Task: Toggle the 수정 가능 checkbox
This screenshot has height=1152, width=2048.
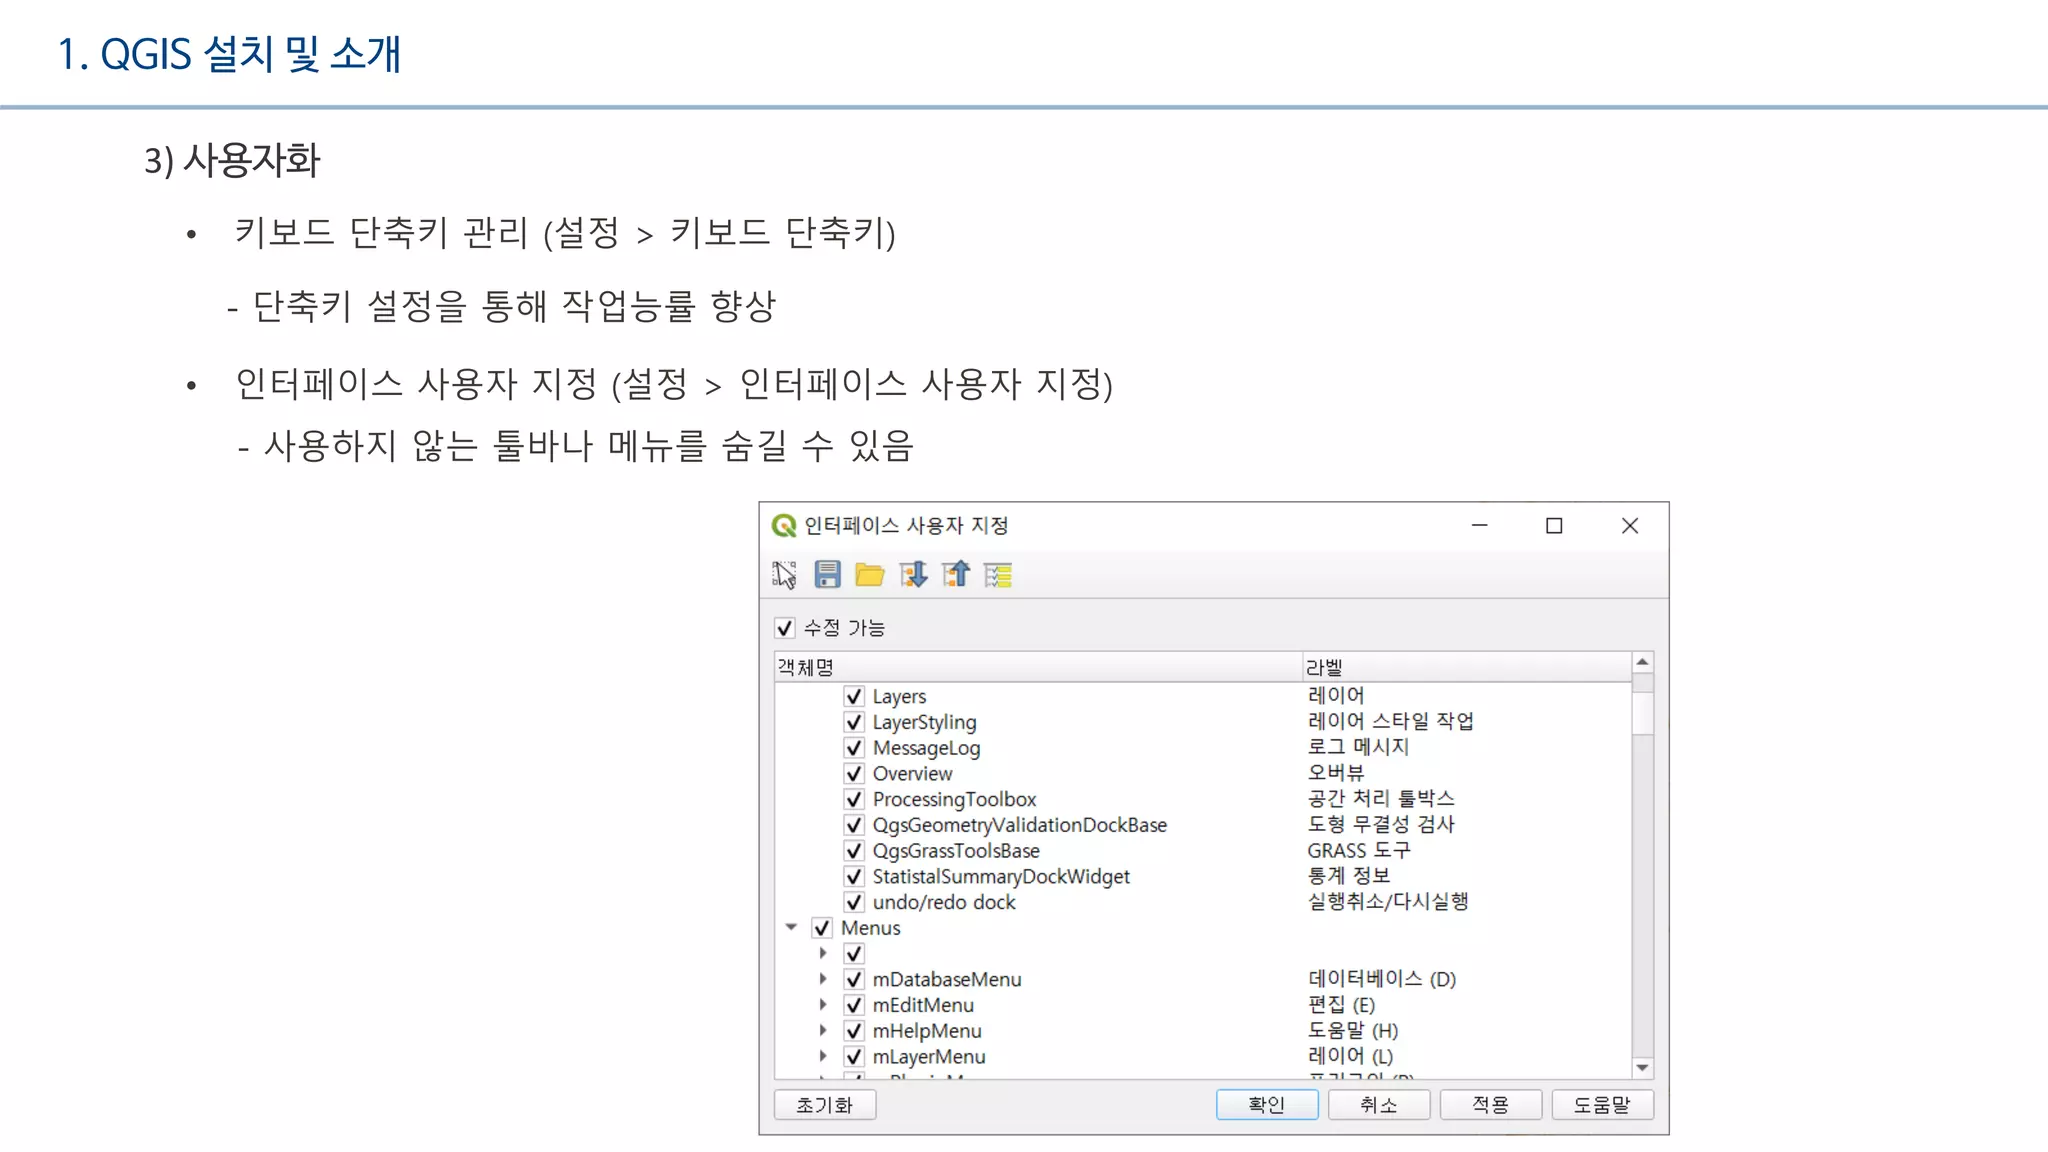Action: click(x=784, y=628)
